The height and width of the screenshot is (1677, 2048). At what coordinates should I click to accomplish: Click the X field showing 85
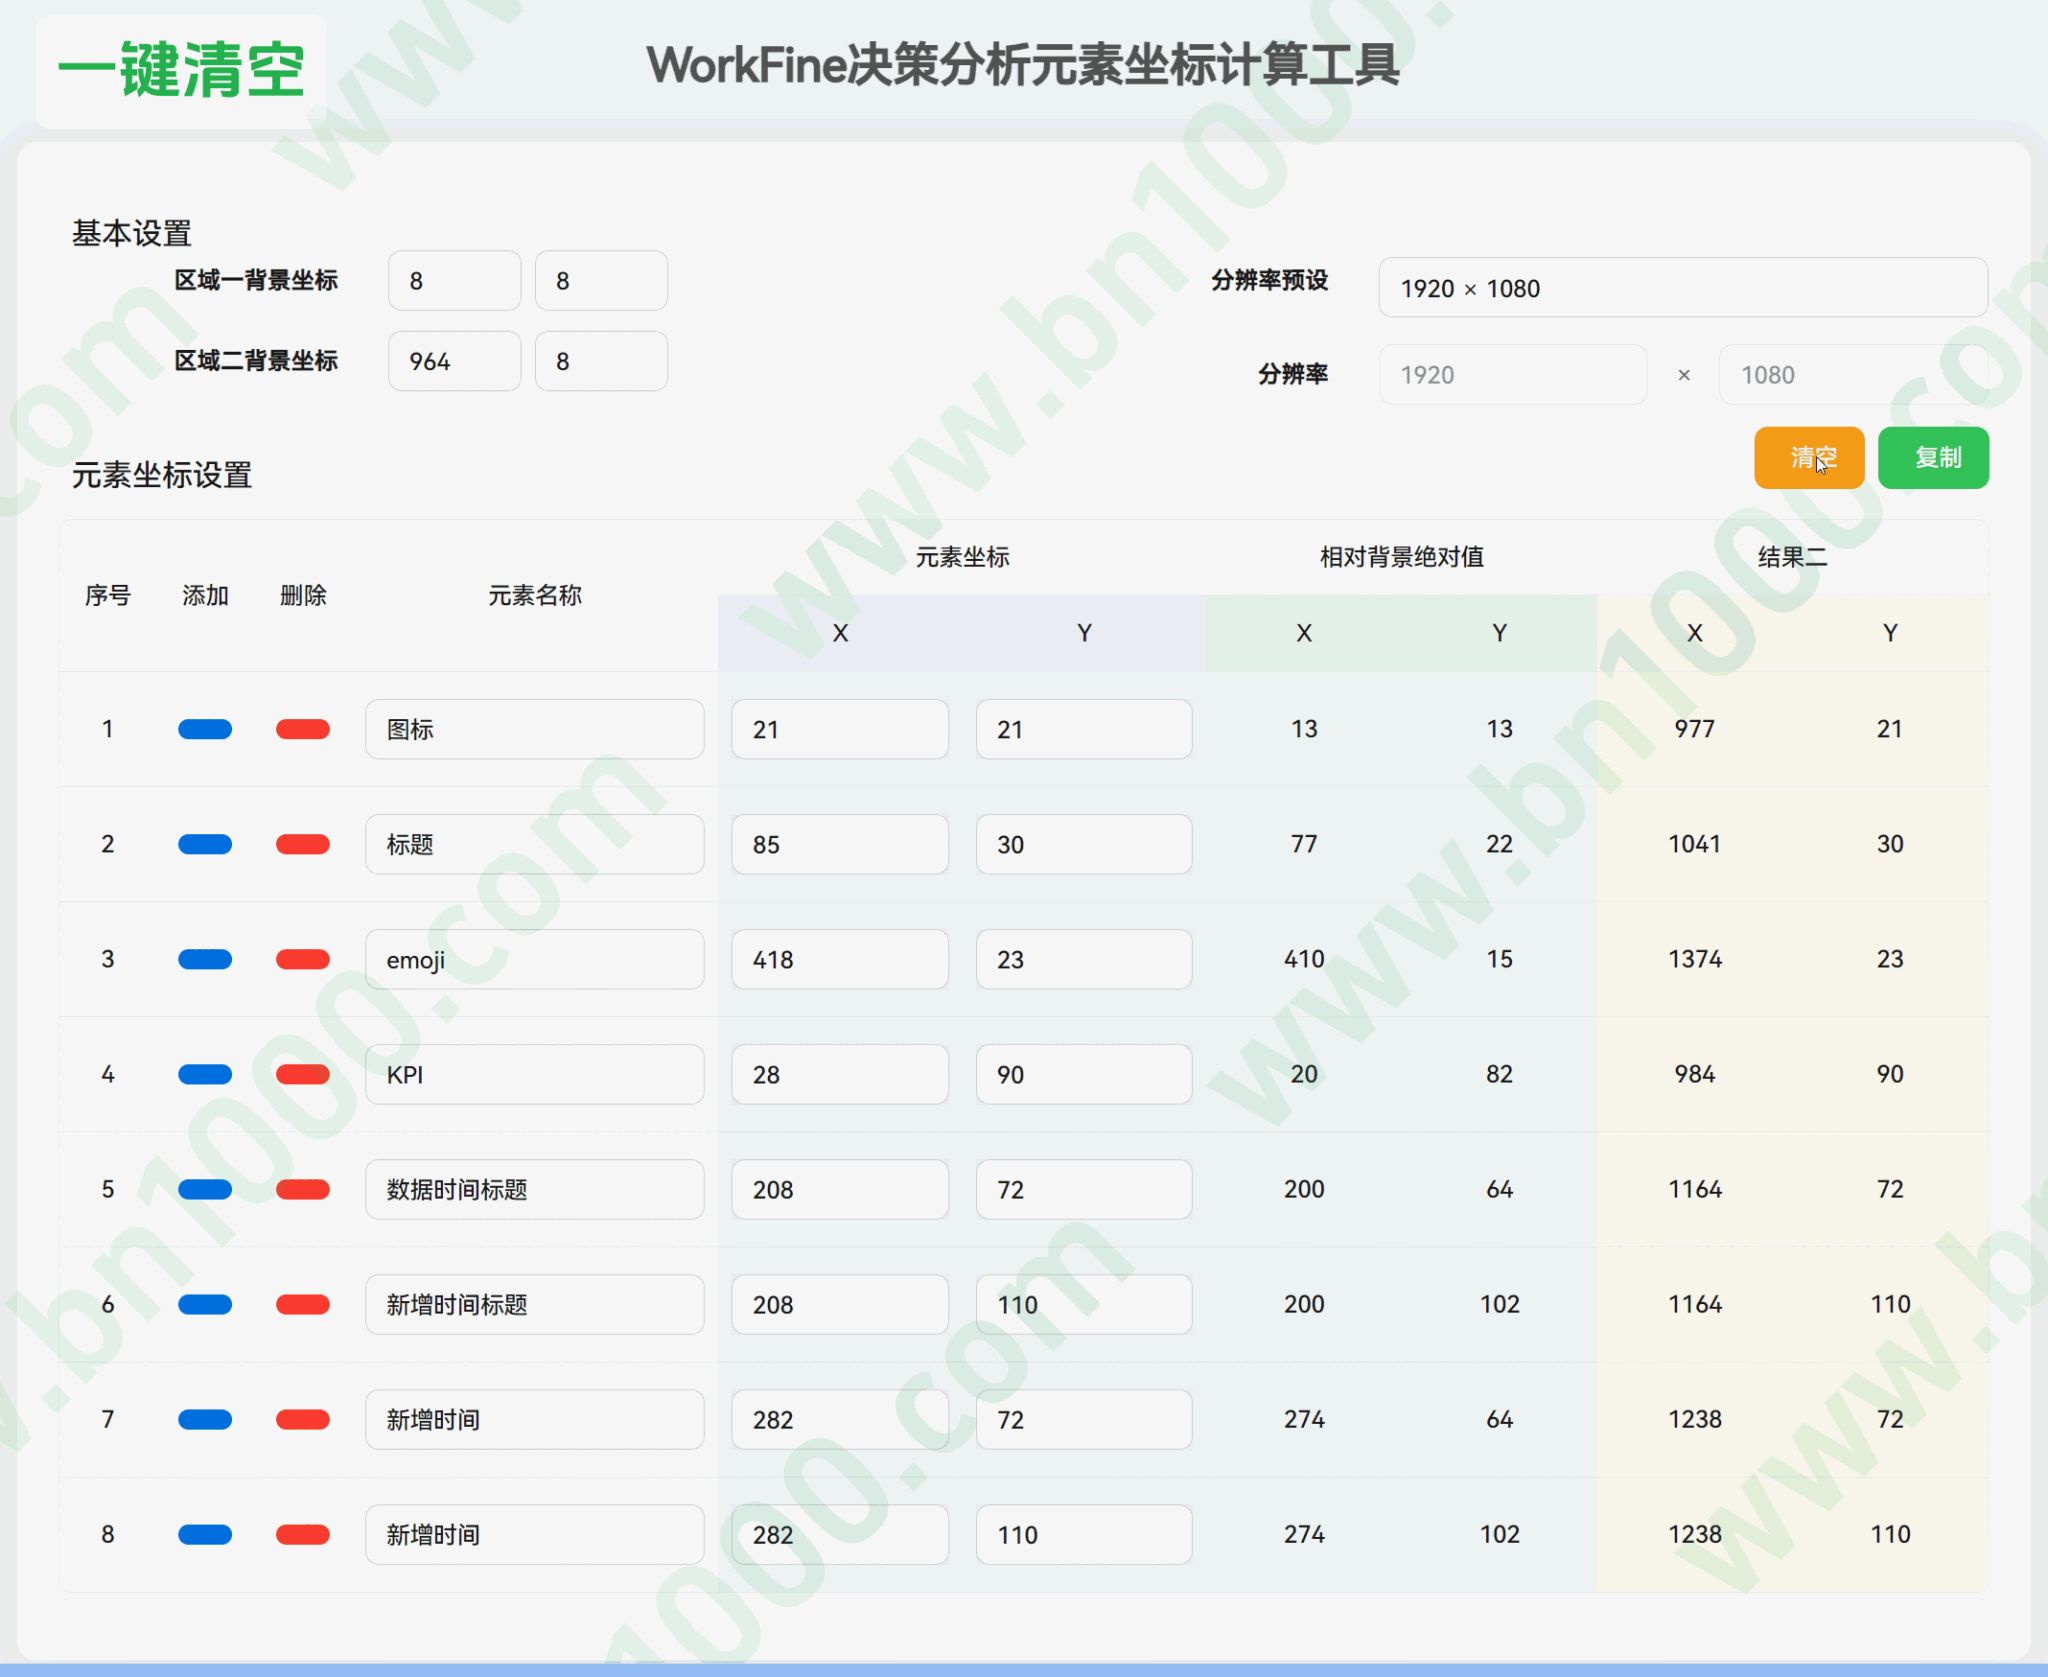coord(840,844)
